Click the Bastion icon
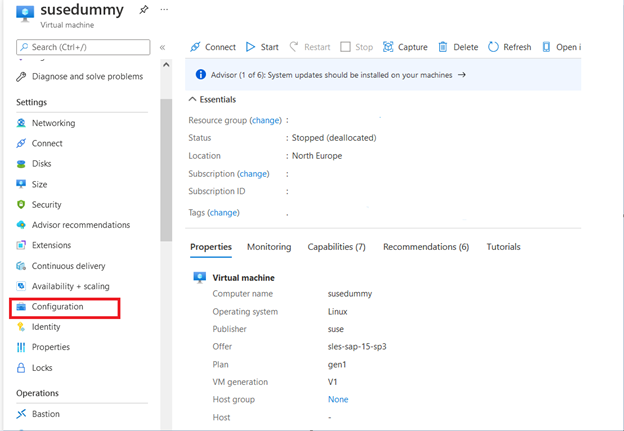This screenshot has height=431, width=624. 21,414
